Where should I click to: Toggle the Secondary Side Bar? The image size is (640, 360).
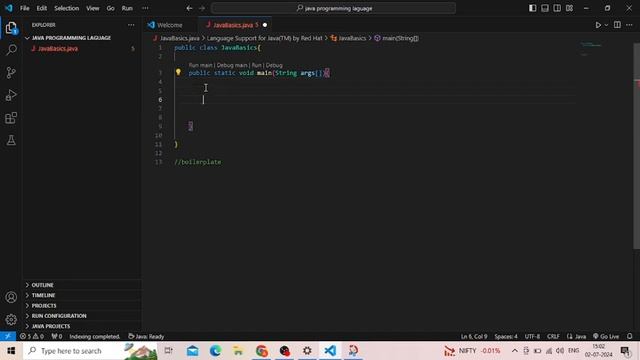557,8
